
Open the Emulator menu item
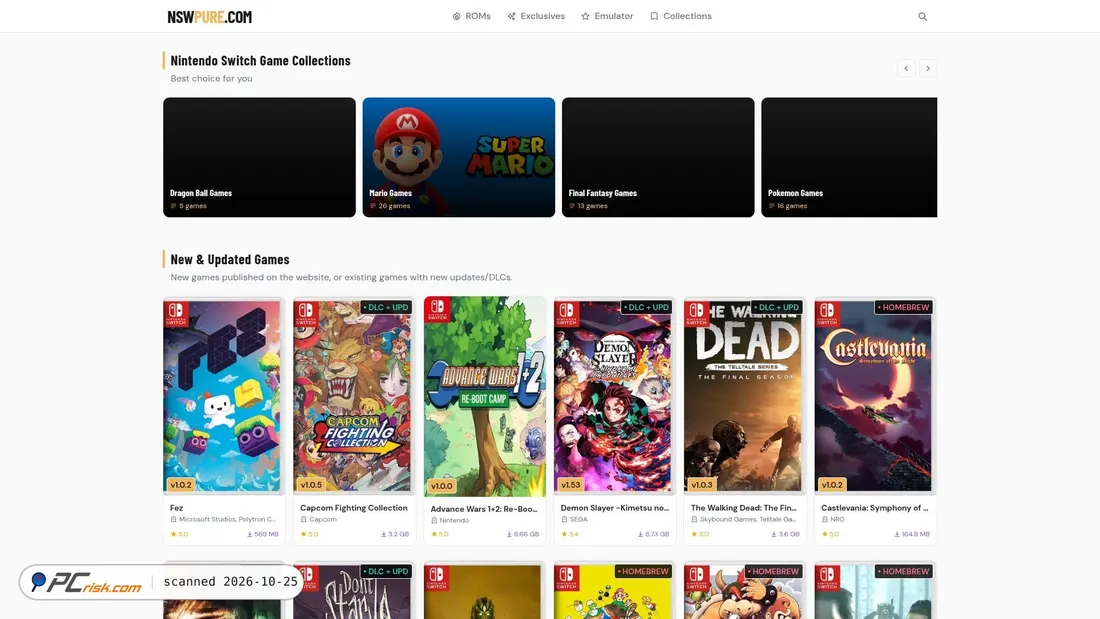607,16
